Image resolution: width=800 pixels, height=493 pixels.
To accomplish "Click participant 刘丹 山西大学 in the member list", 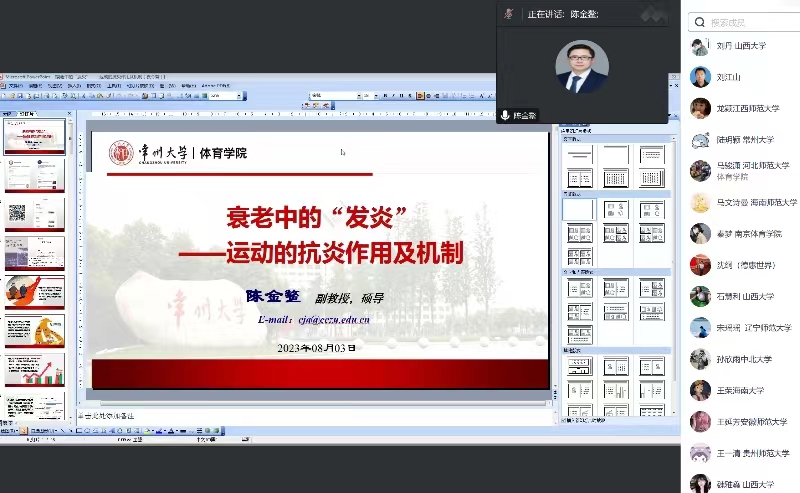I will [741, 46].
